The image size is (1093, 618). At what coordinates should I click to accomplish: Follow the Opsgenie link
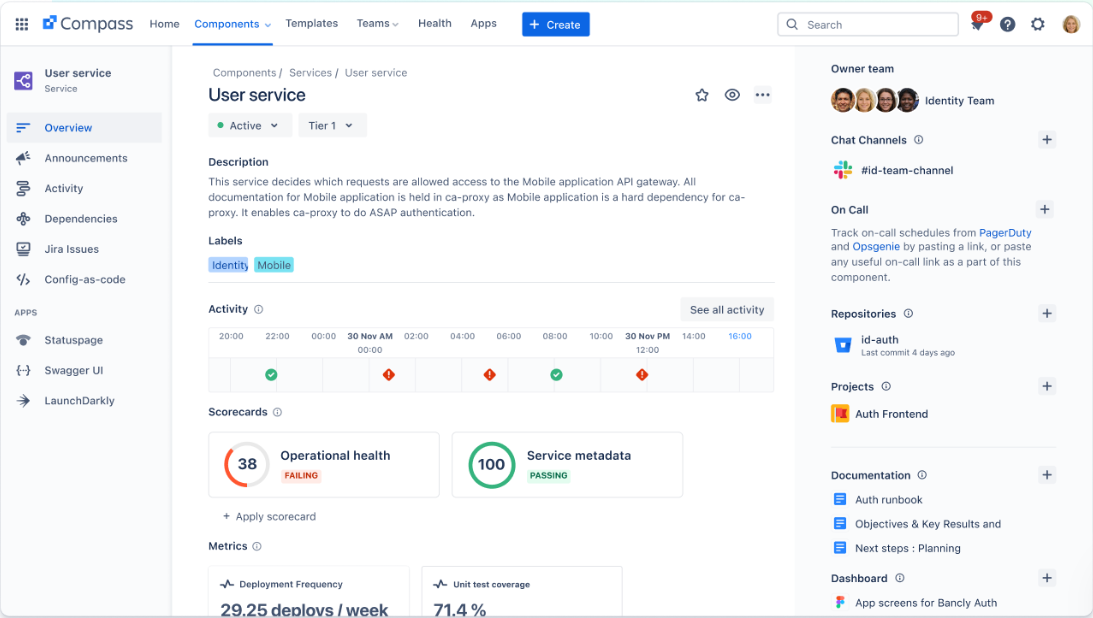click(876, 247)
